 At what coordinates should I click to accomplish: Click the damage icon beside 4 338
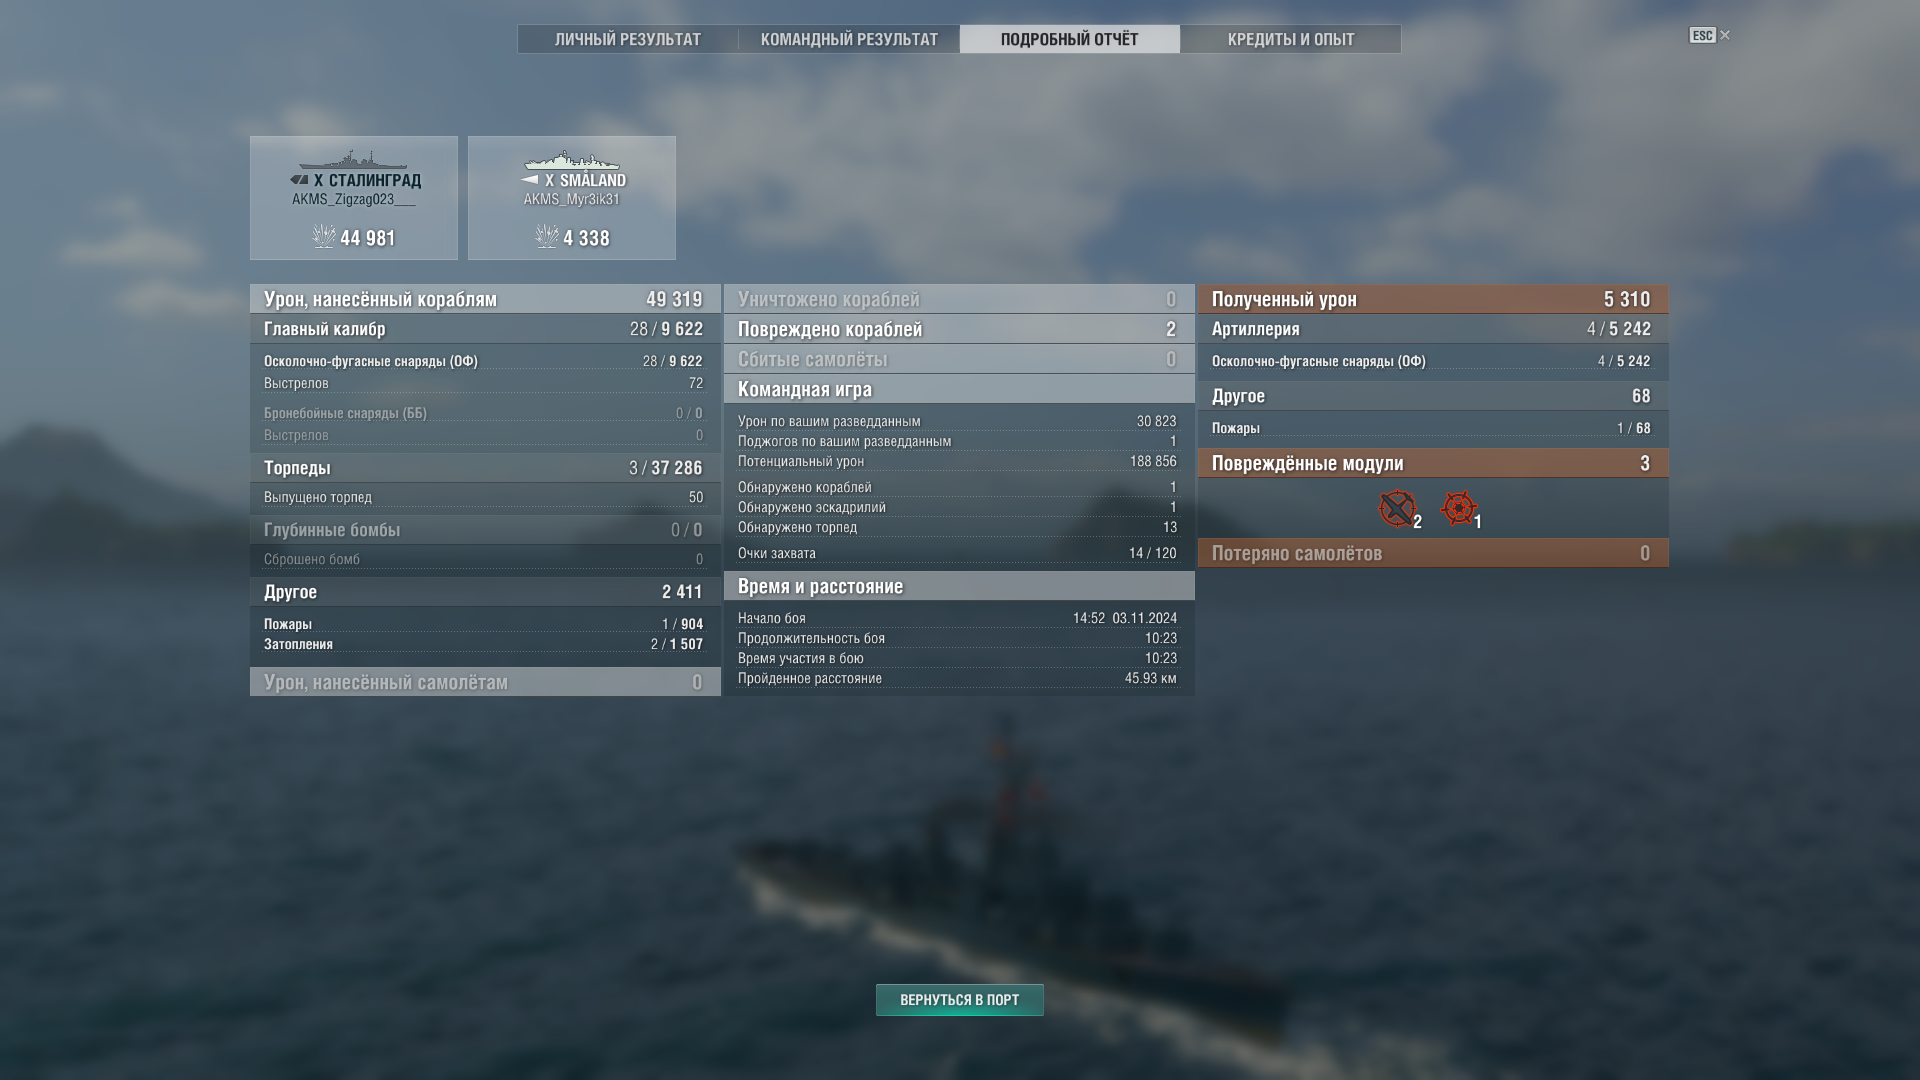tap(547, 236)
